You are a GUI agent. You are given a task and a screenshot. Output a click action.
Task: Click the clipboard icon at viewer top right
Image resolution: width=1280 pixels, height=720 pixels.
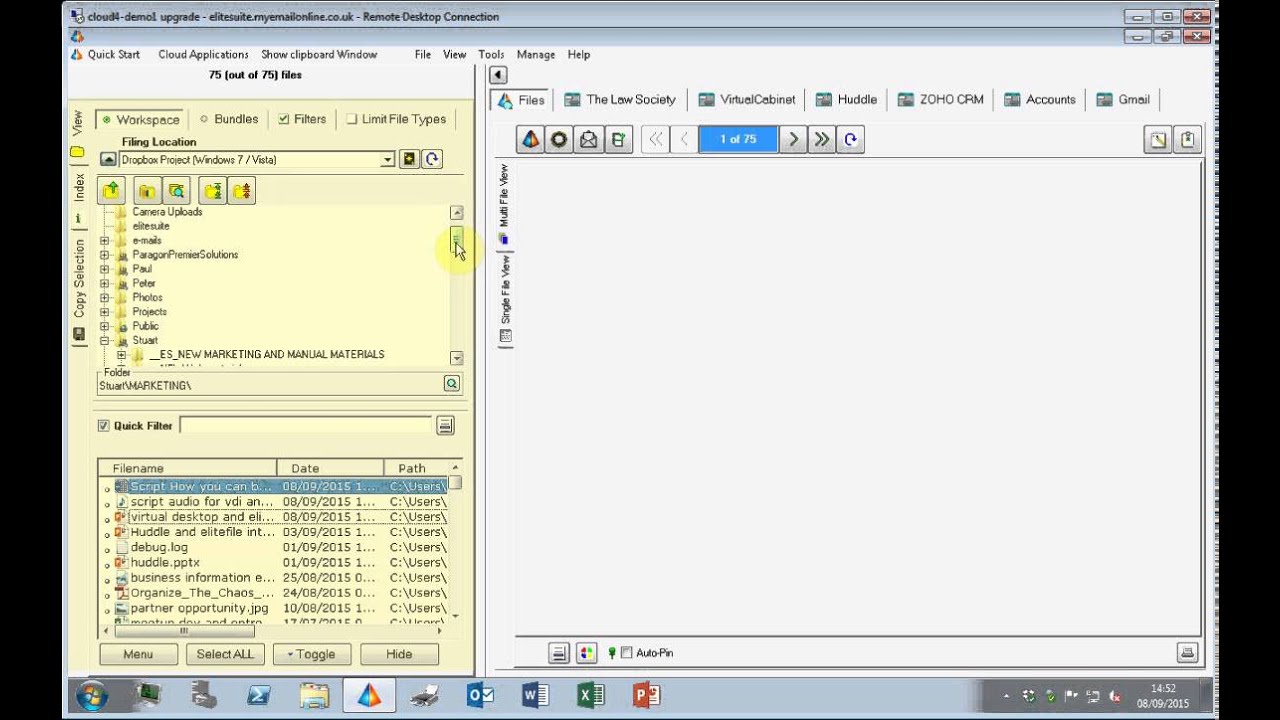(1187, 139)
